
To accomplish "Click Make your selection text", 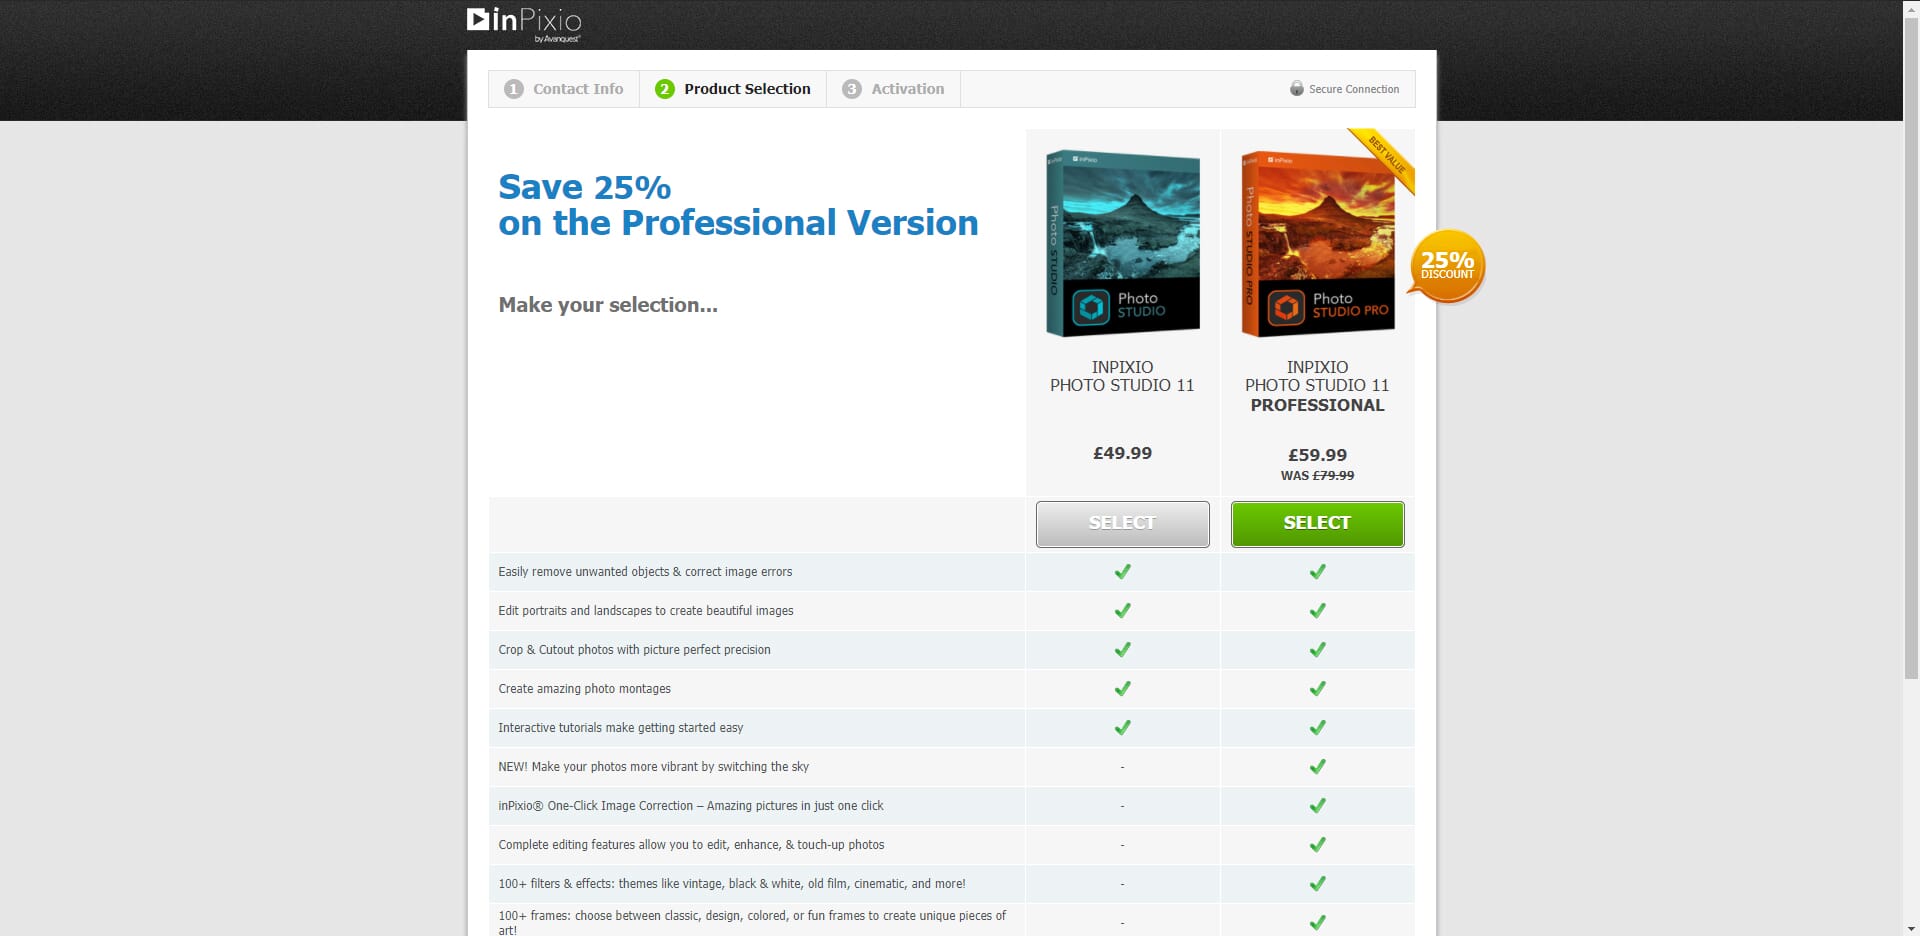I will [608, 305].
